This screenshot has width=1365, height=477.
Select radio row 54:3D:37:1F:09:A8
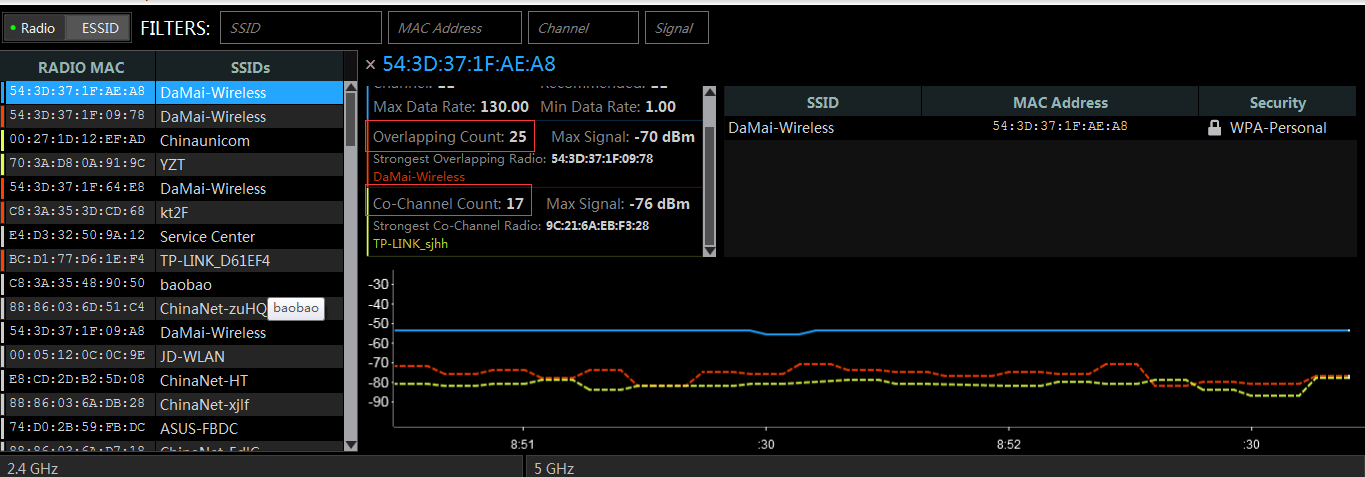(173, 332)
